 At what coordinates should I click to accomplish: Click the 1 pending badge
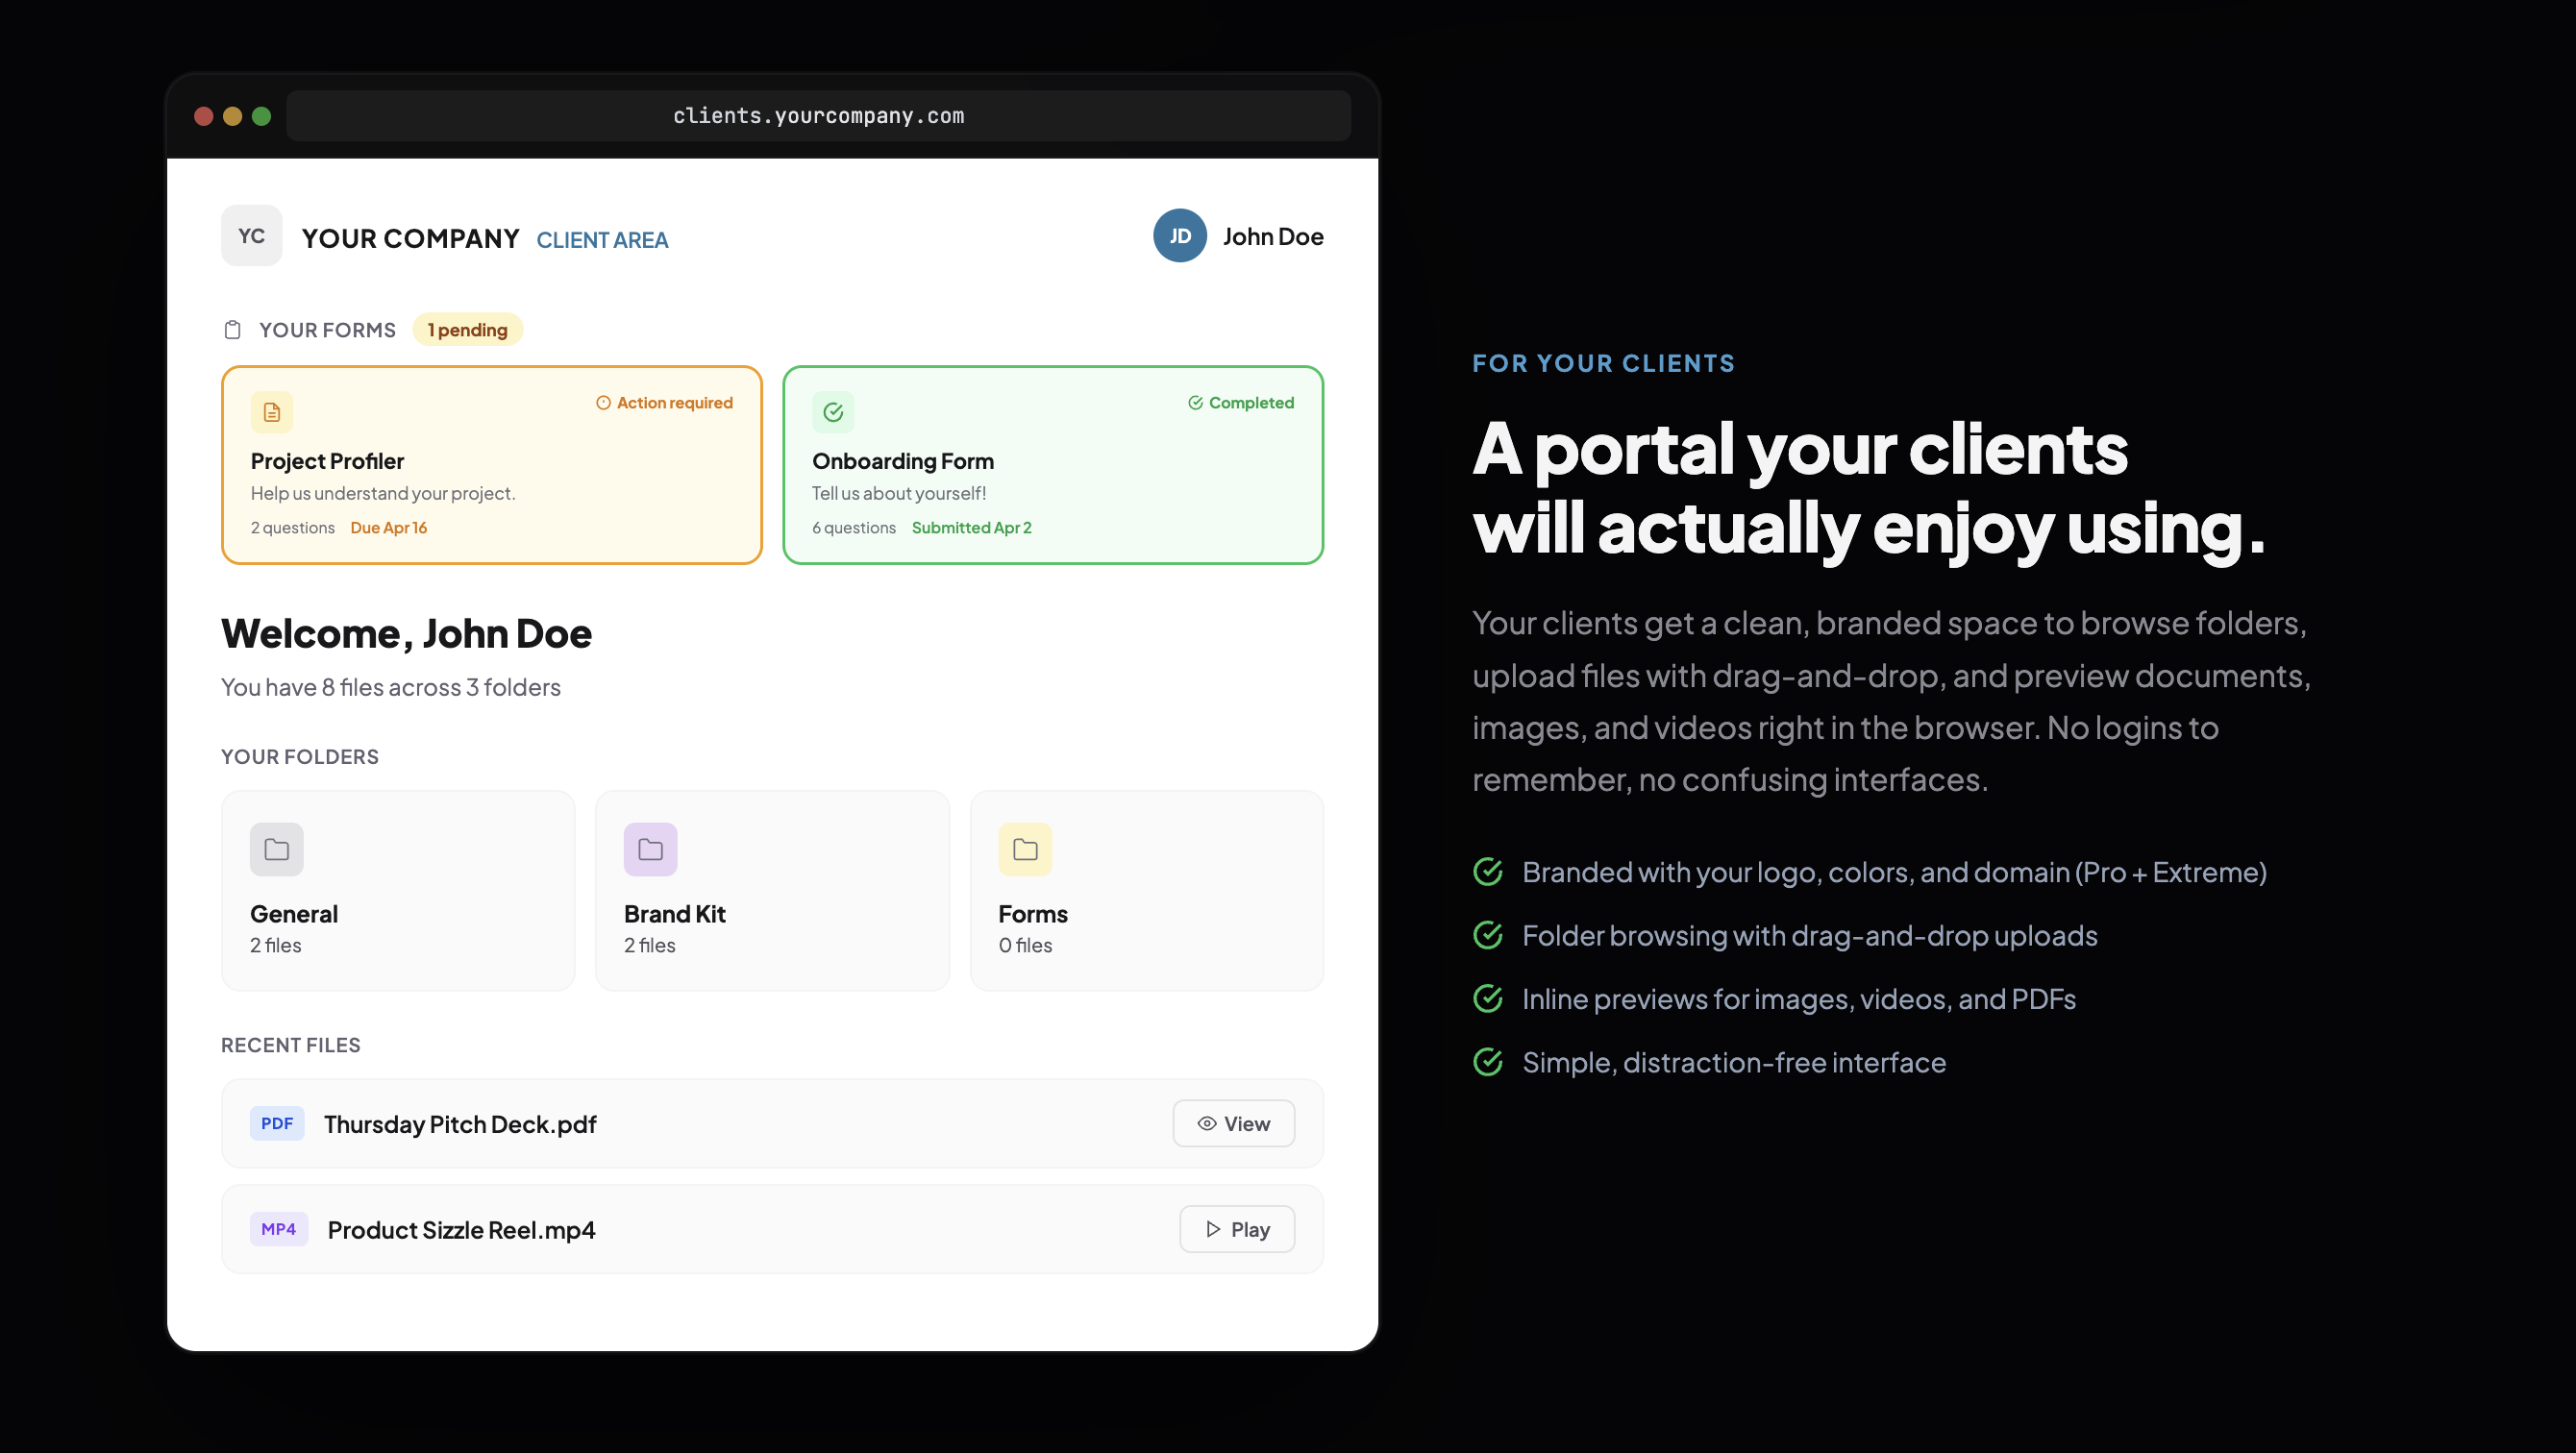(467, 330)
